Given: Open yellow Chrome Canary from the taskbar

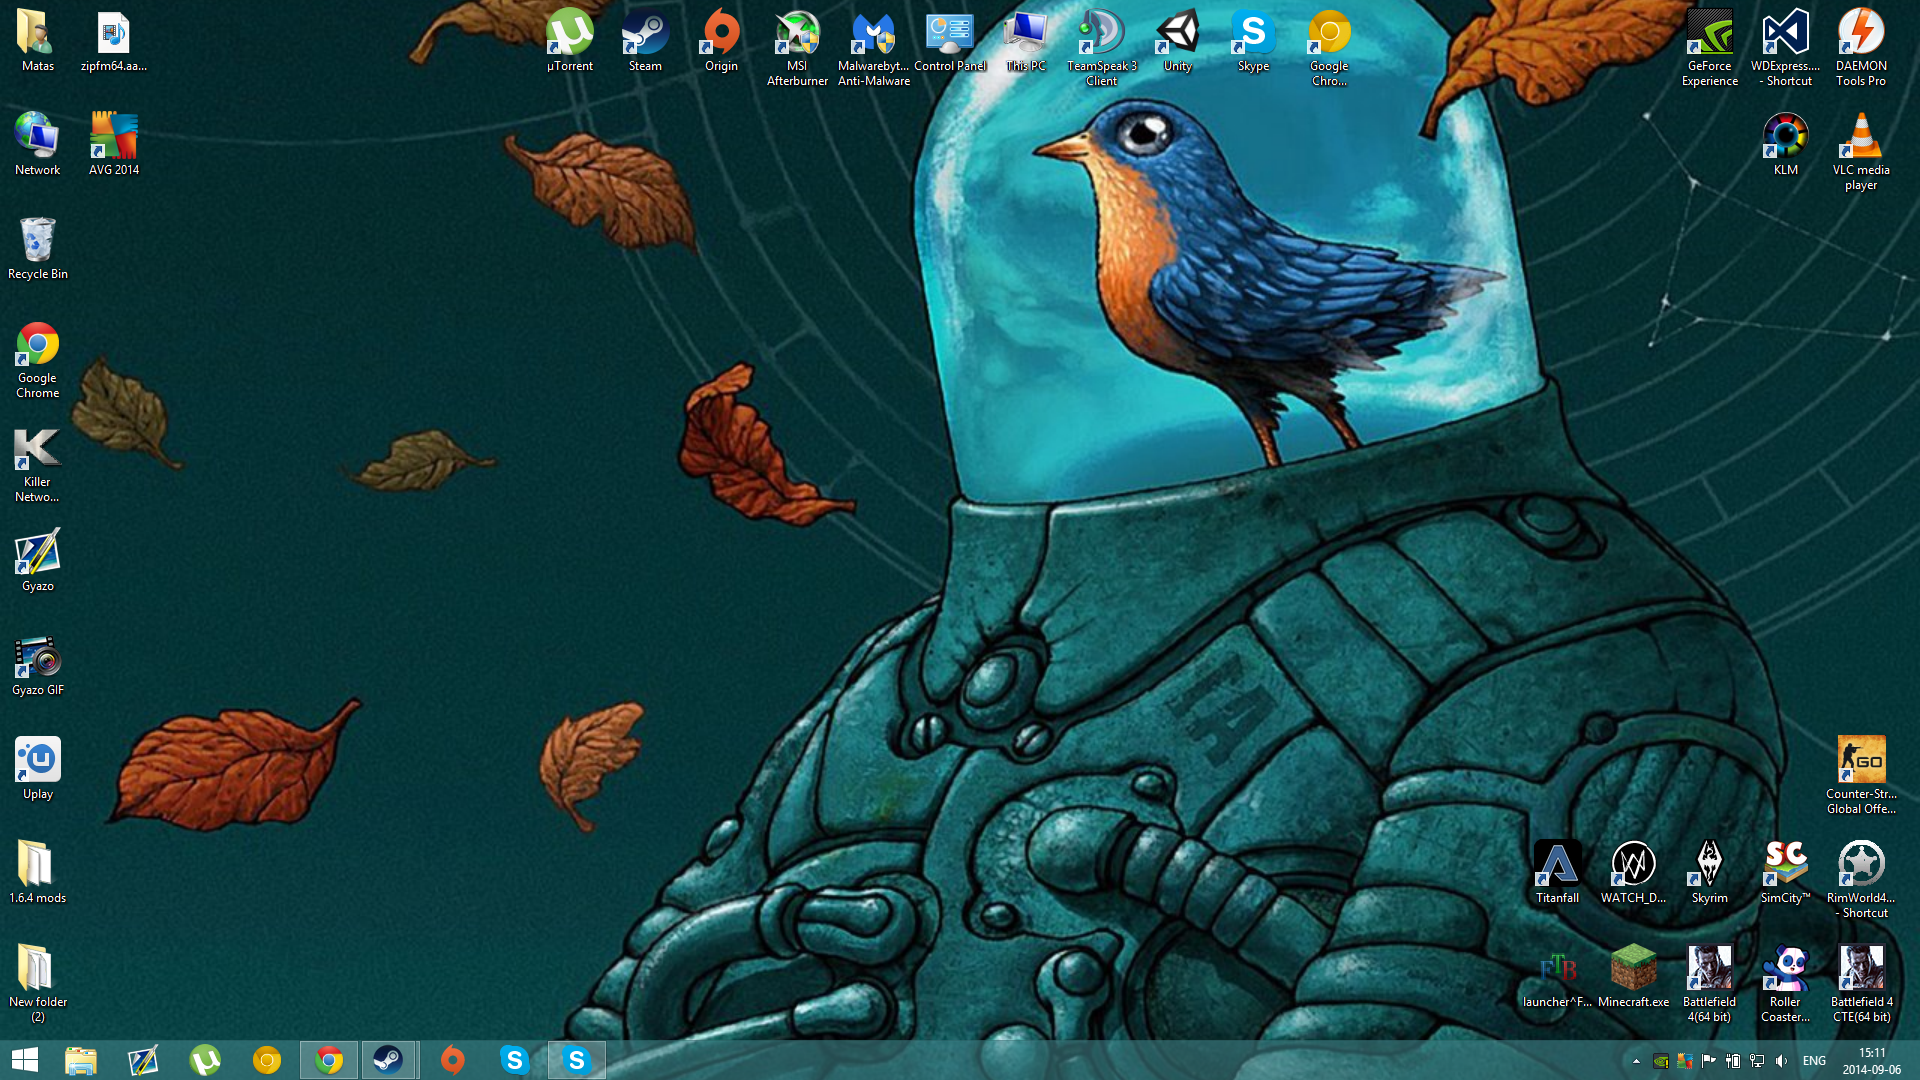Looking at the screenshot, I should [267, 1060].
